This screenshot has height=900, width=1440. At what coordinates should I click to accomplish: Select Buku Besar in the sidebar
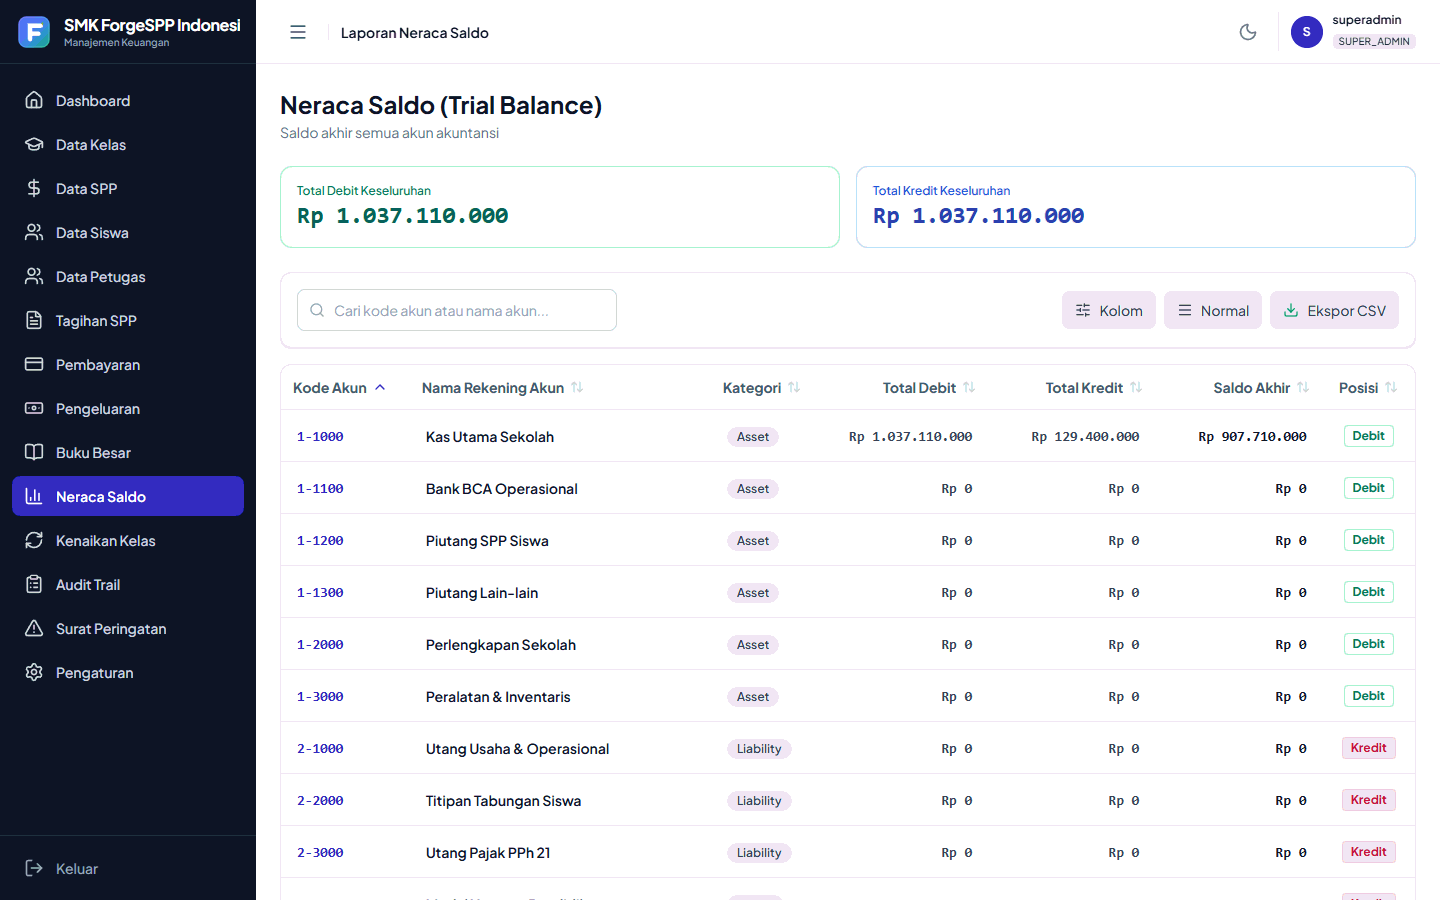(128, 452)
